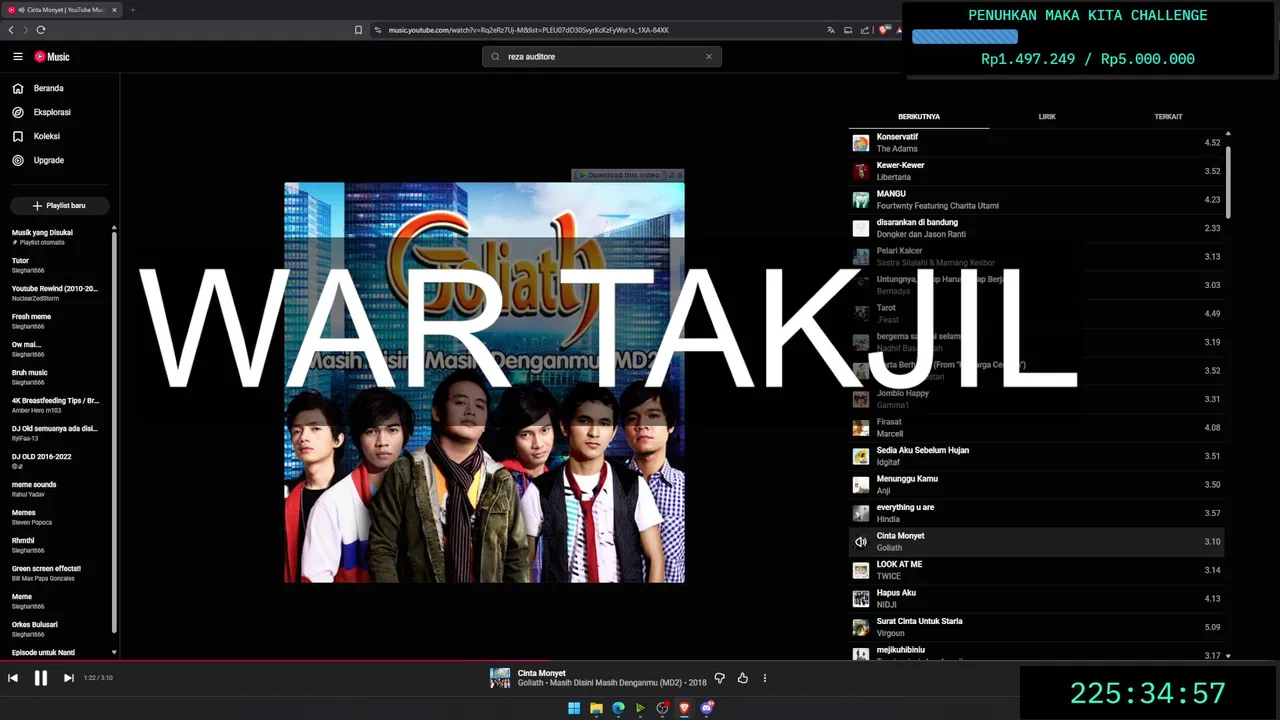Go back in browser
The image size is (1280, 720).
coord(11,30)
